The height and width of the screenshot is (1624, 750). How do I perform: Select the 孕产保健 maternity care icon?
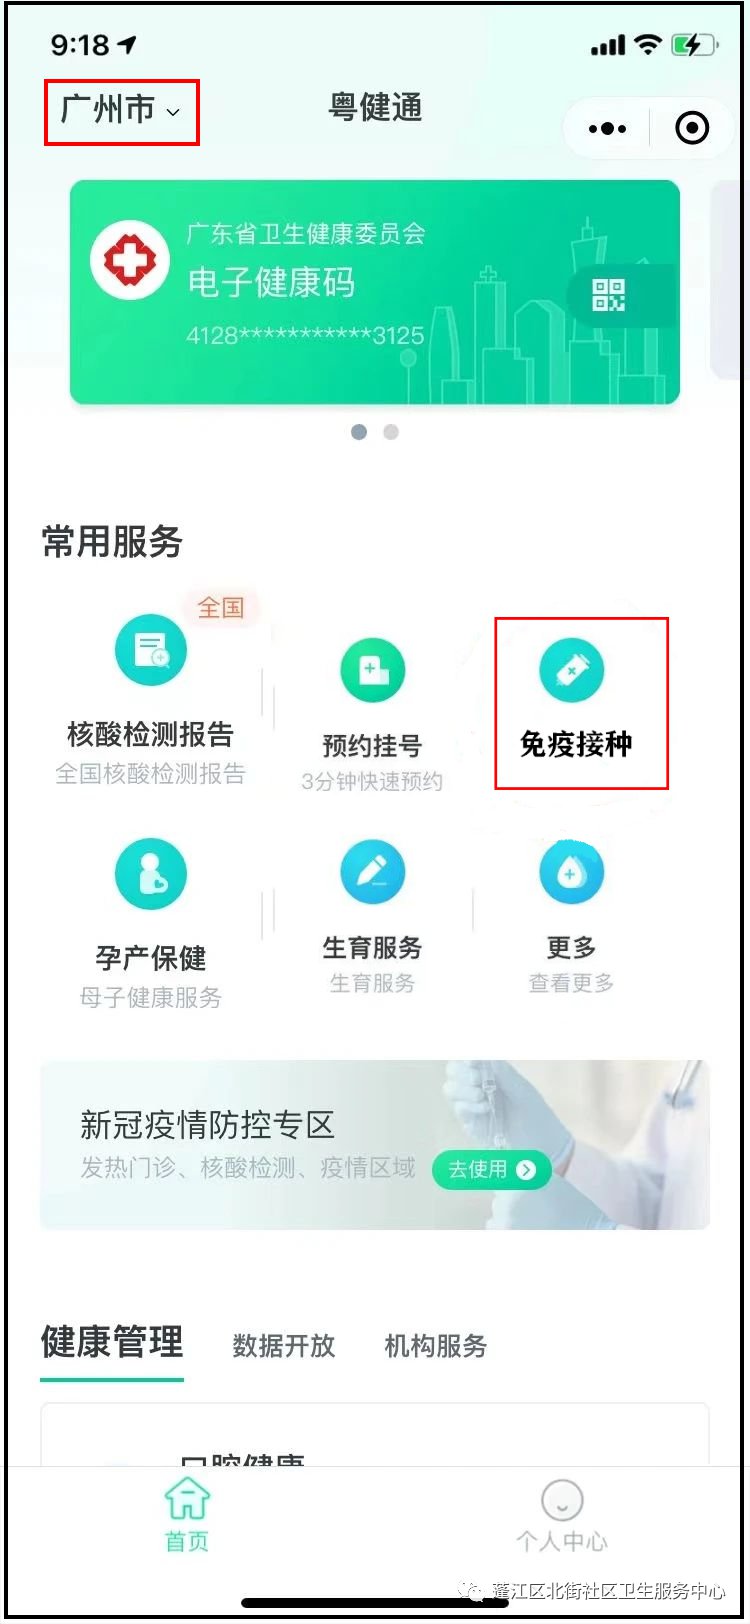[151, 874]
